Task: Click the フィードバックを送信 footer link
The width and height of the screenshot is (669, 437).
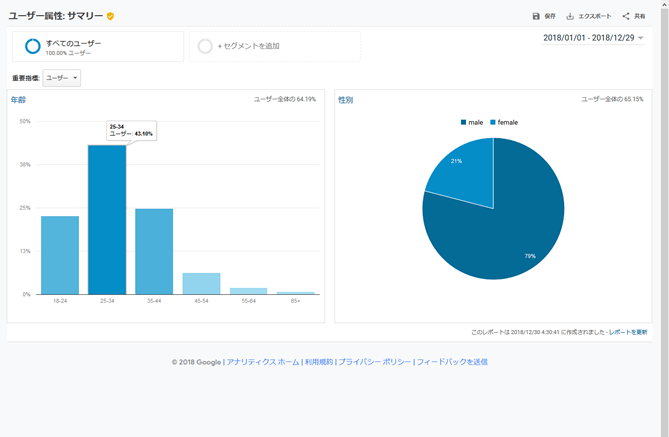Action: coord(452,362)
